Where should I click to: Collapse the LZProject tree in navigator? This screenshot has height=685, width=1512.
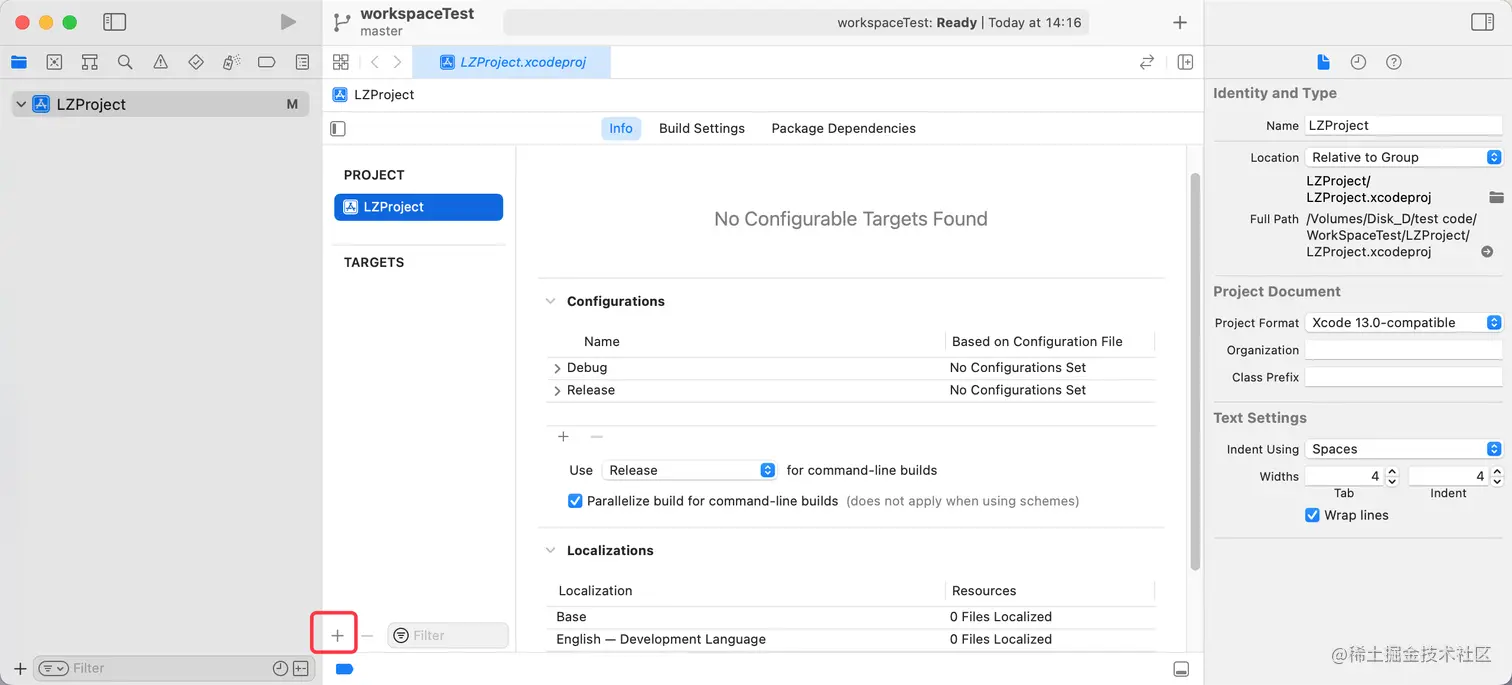point(21,104)
